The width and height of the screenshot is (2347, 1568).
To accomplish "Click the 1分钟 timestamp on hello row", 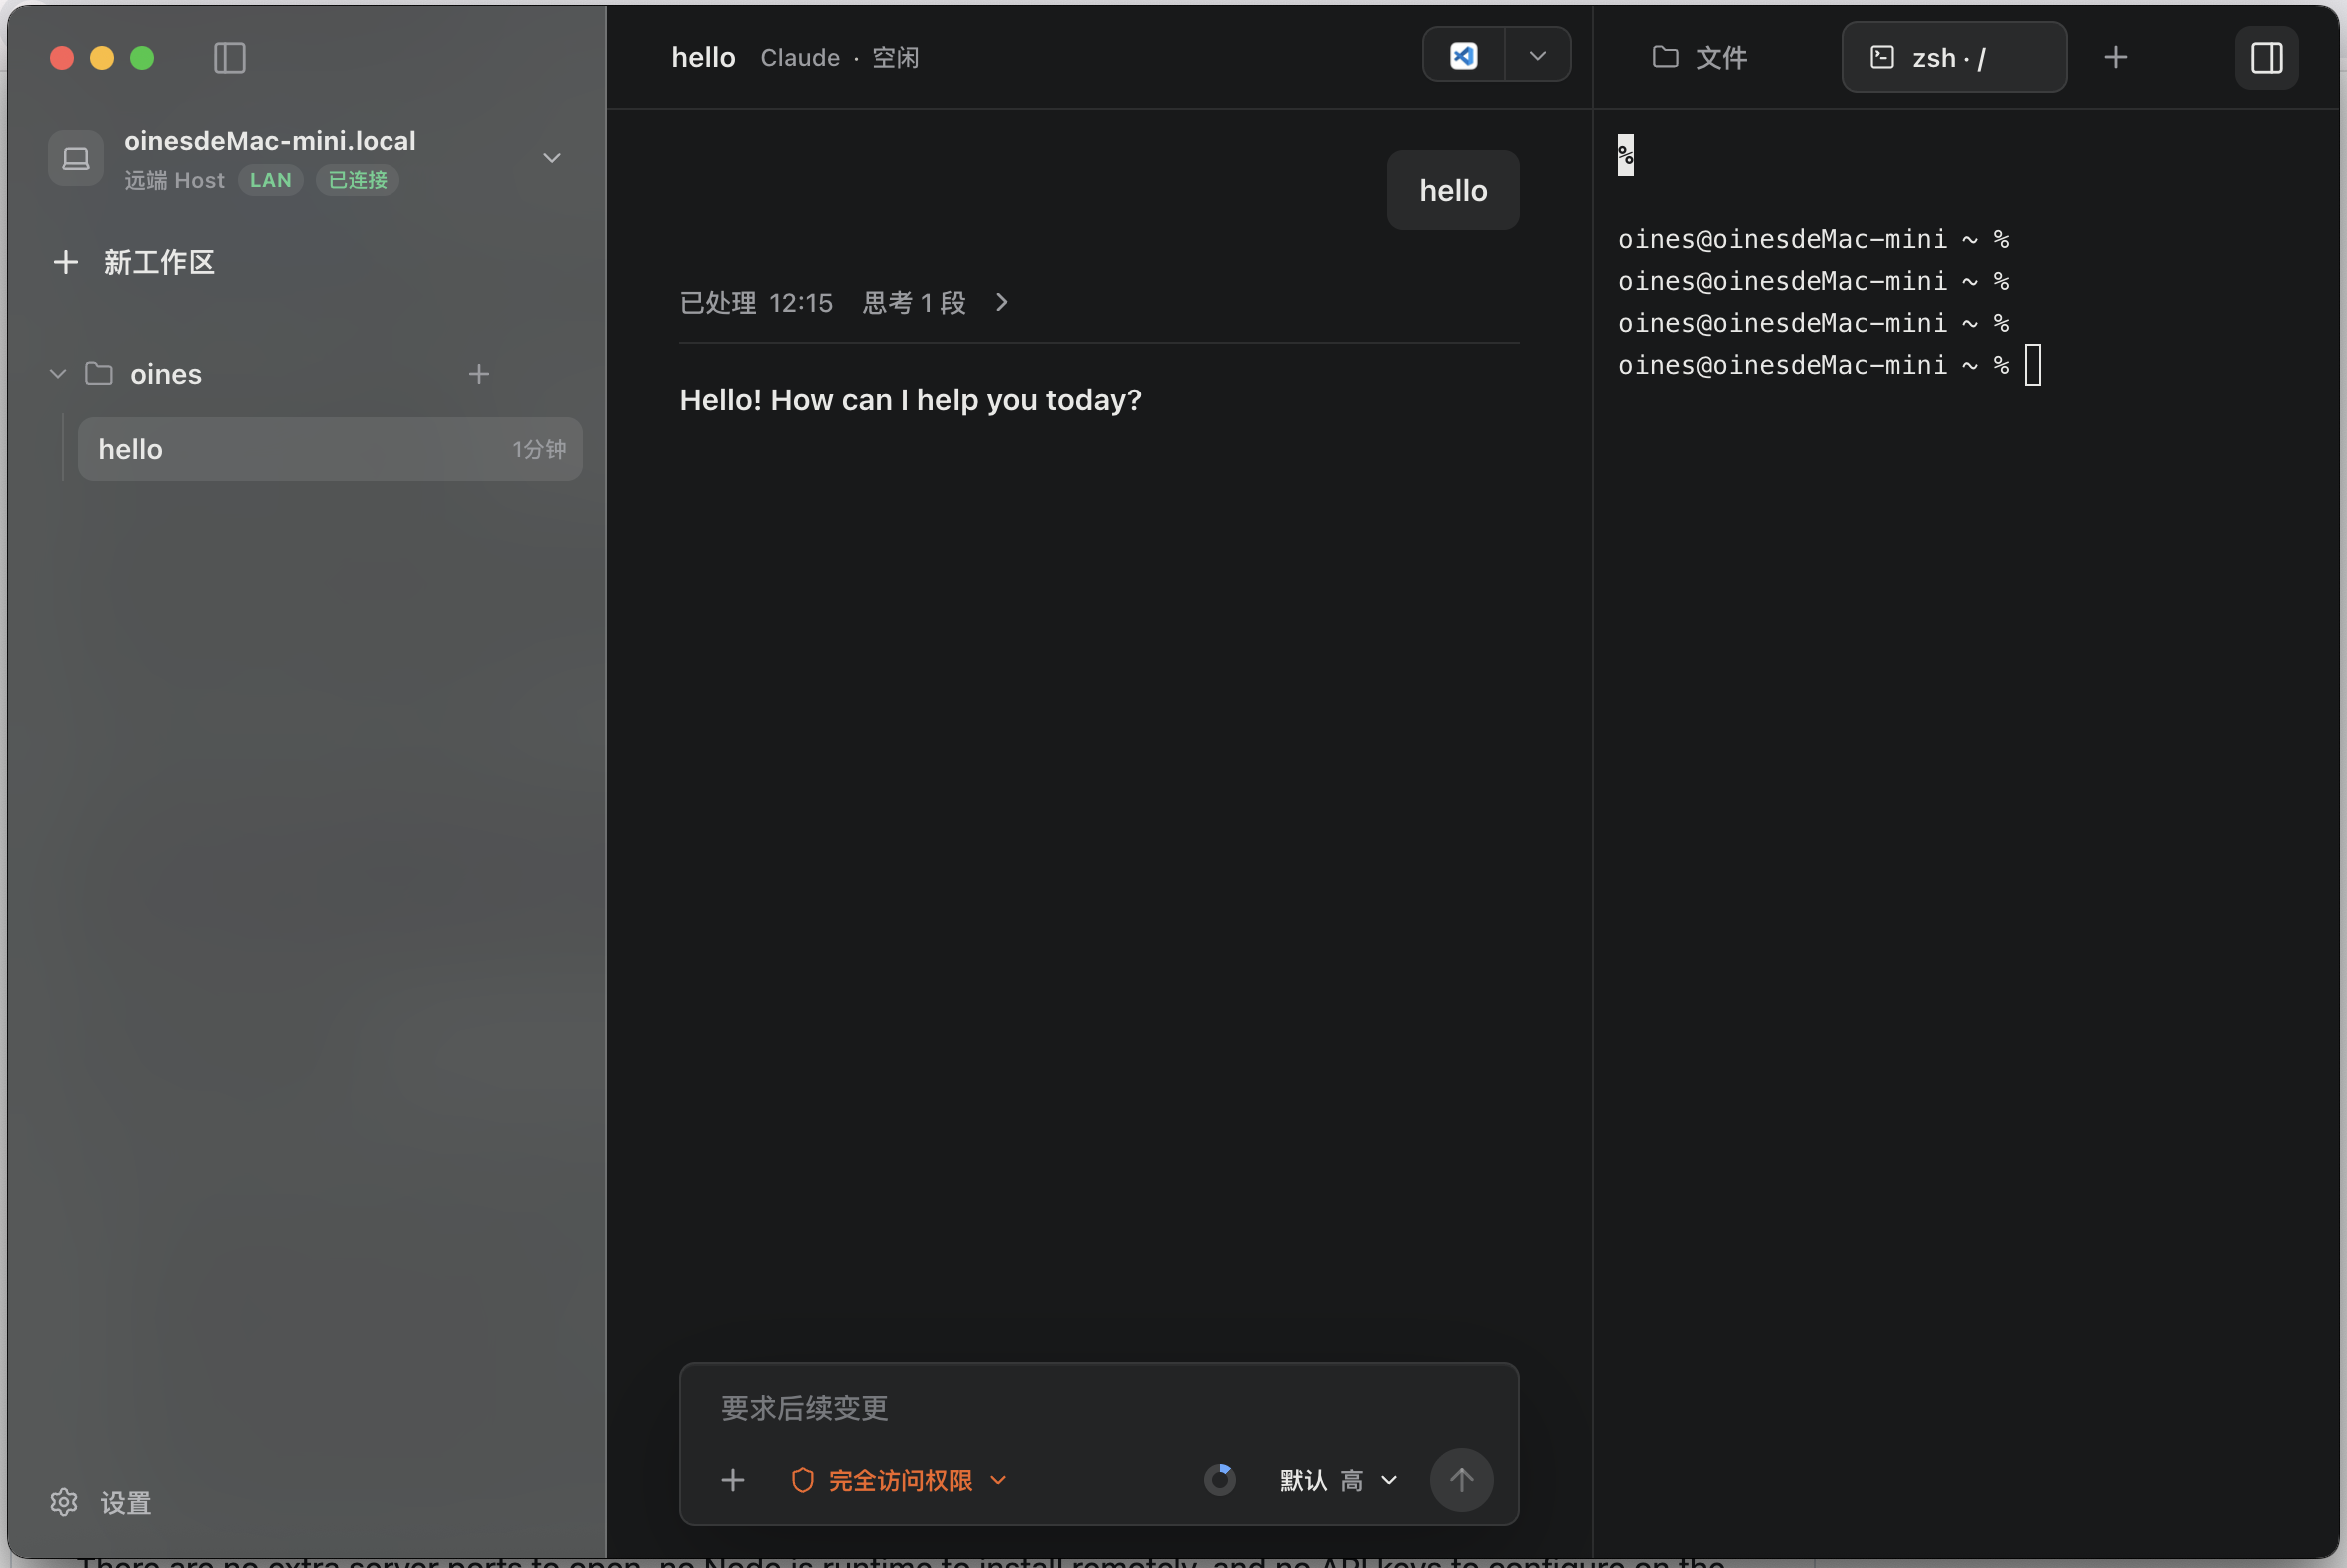I will pos(539,450).
